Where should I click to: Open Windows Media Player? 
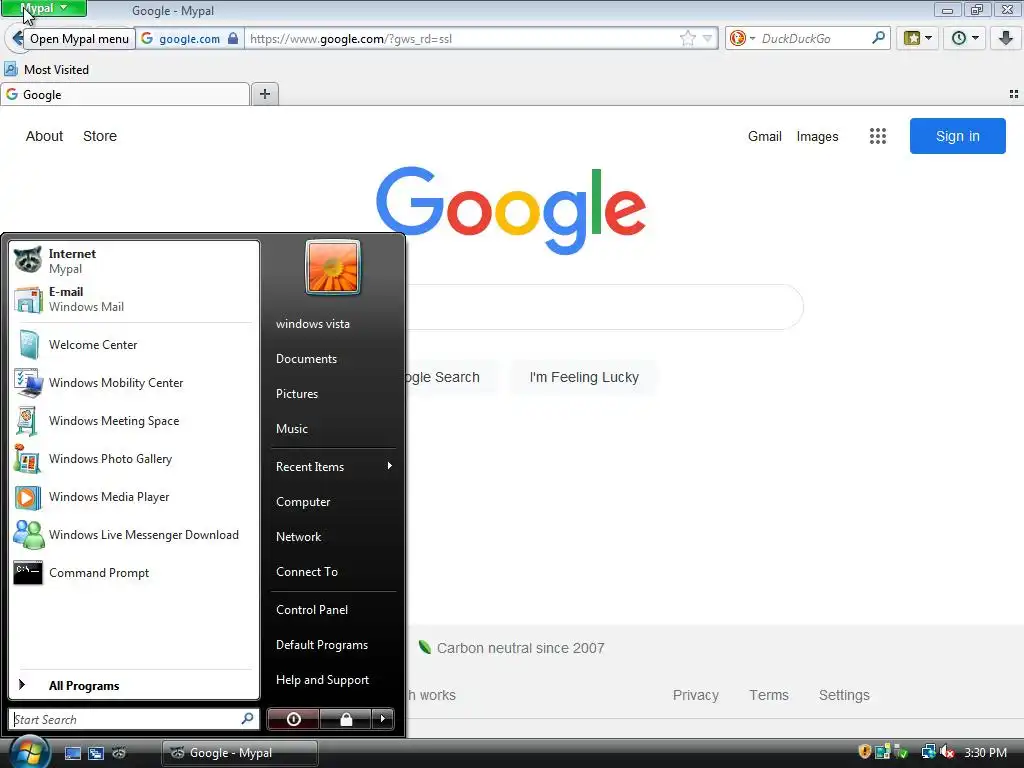click(x=133, y=497)
